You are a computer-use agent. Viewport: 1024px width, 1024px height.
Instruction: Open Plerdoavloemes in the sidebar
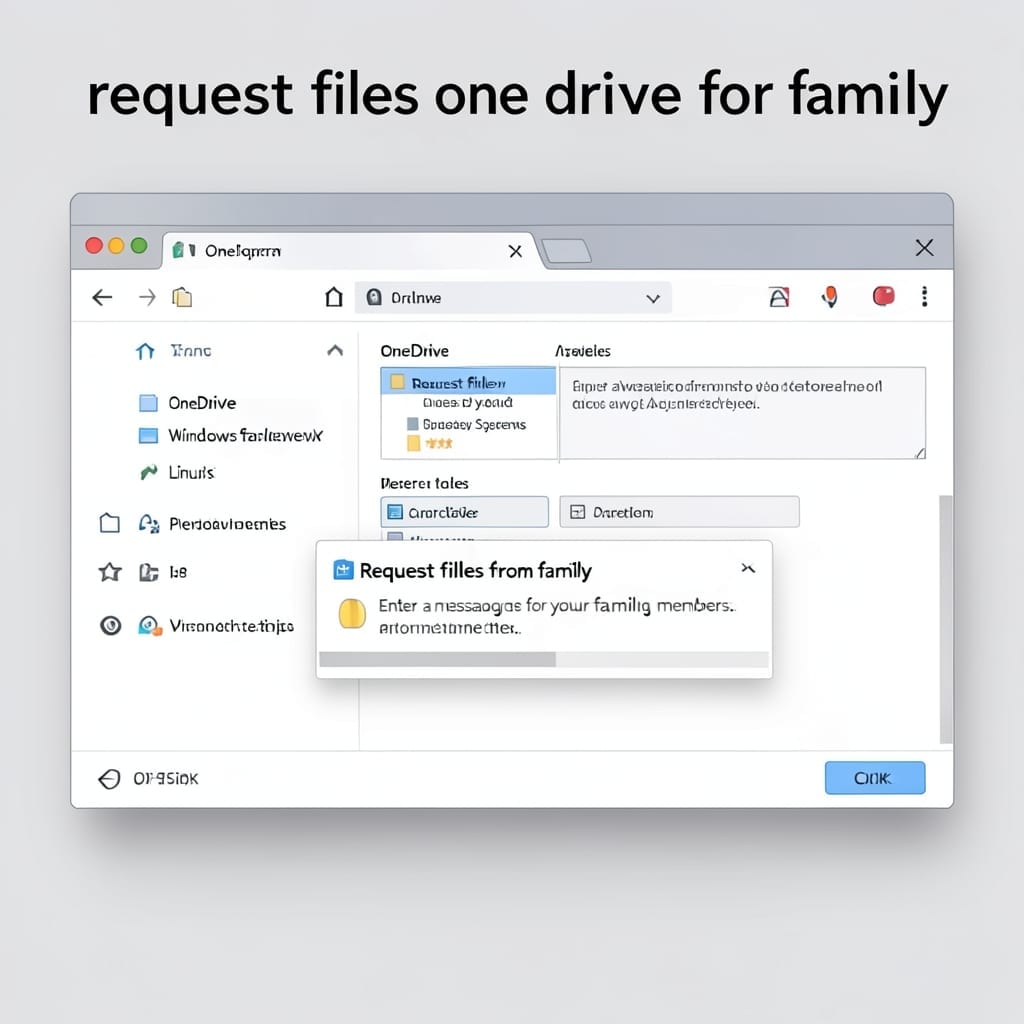[227, 524]
